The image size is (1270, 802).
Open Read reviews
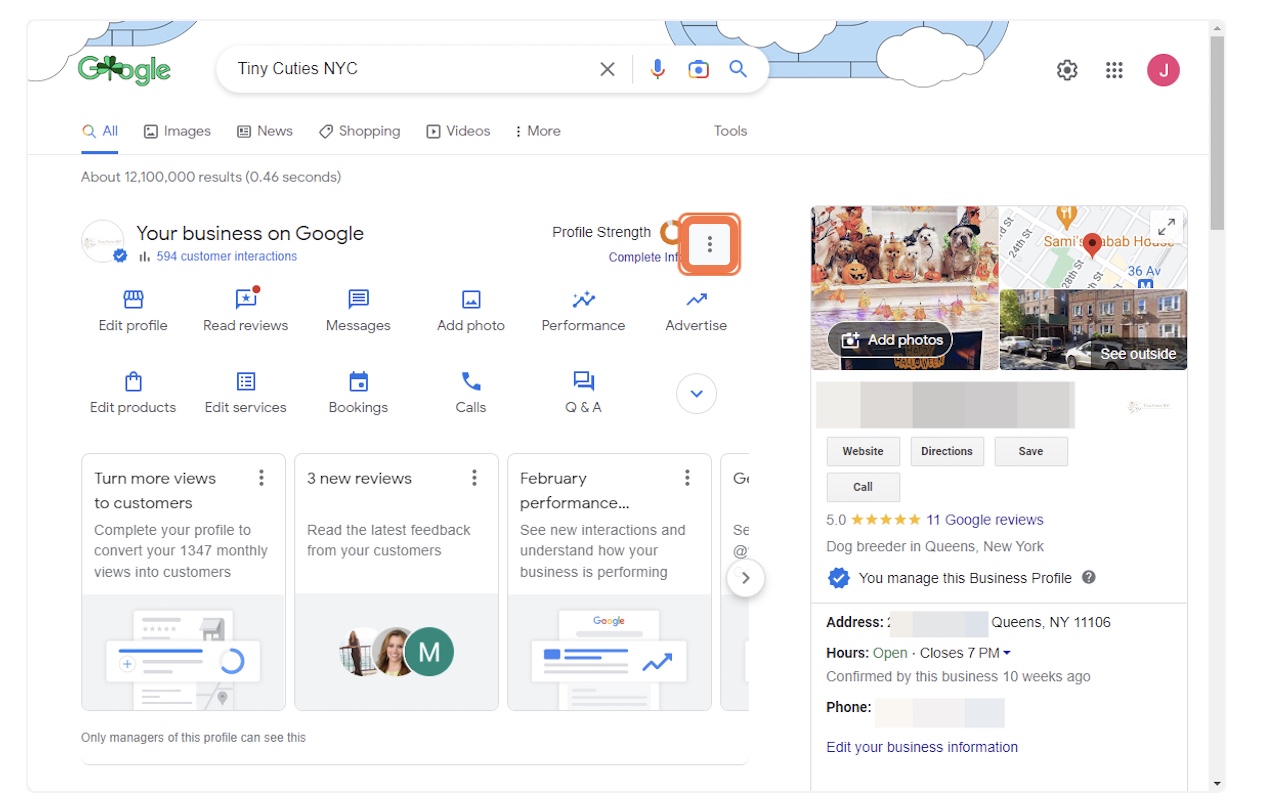point(245,311)
